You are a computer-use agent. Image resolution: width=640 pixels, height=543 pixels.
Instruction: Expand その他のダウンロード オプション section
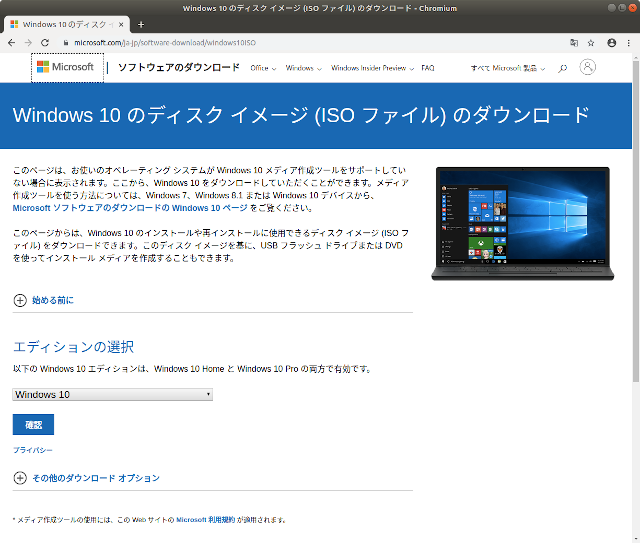(x=96, y=478)
